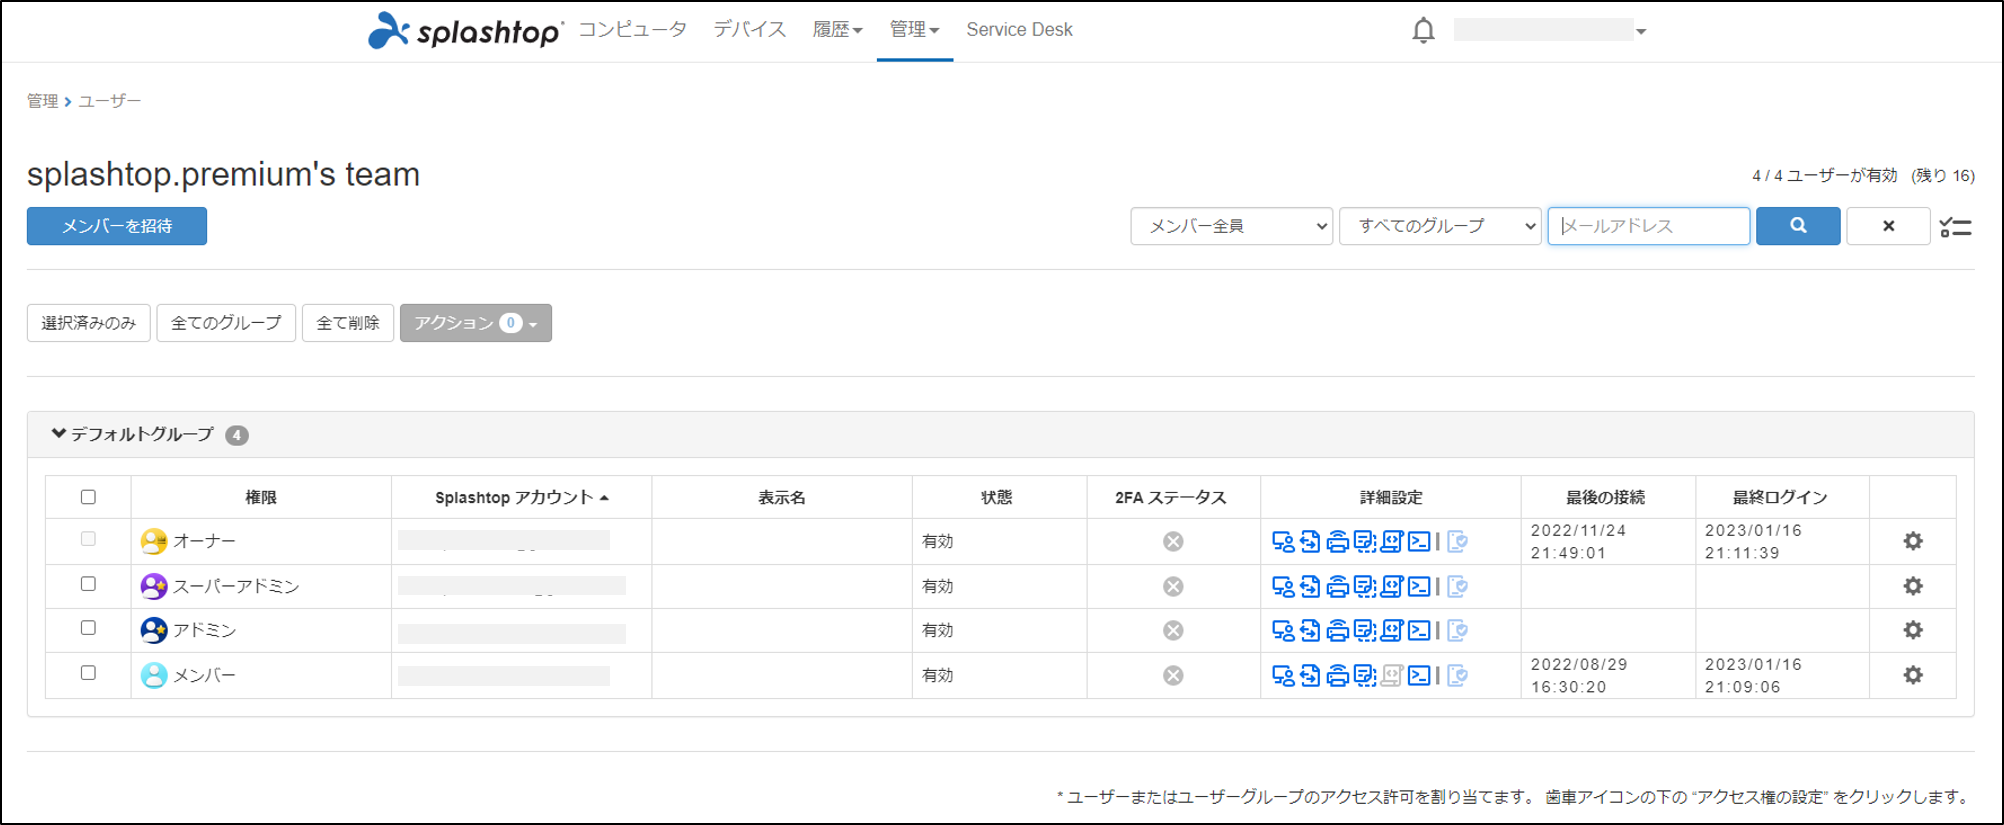Open the gear settings for the メンバー row

[x=1913, y=675]
